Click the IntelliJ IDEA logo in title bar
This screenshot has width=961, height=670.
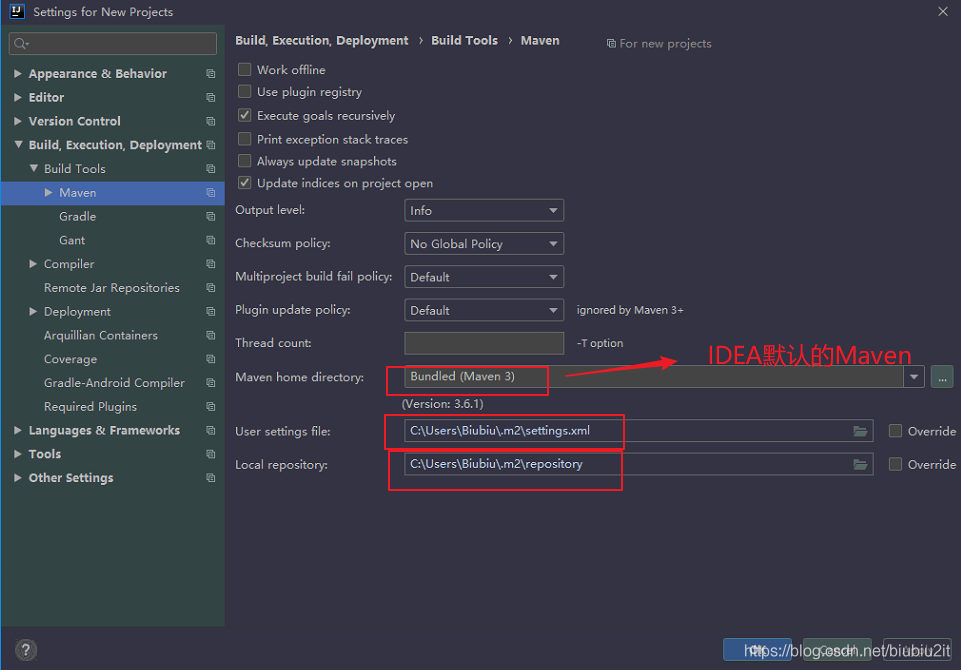pyautogui.click(x=17, y=12)
